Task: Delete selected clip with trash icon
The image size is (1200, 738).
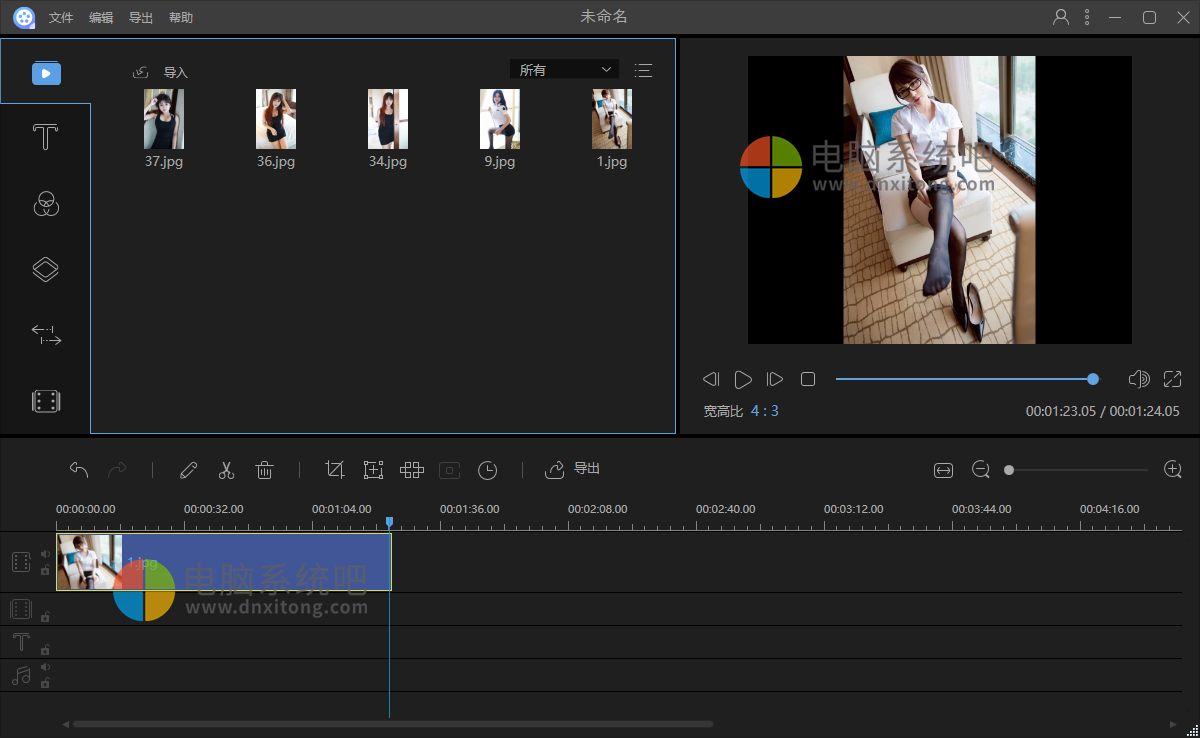Action: pos(265,469)
